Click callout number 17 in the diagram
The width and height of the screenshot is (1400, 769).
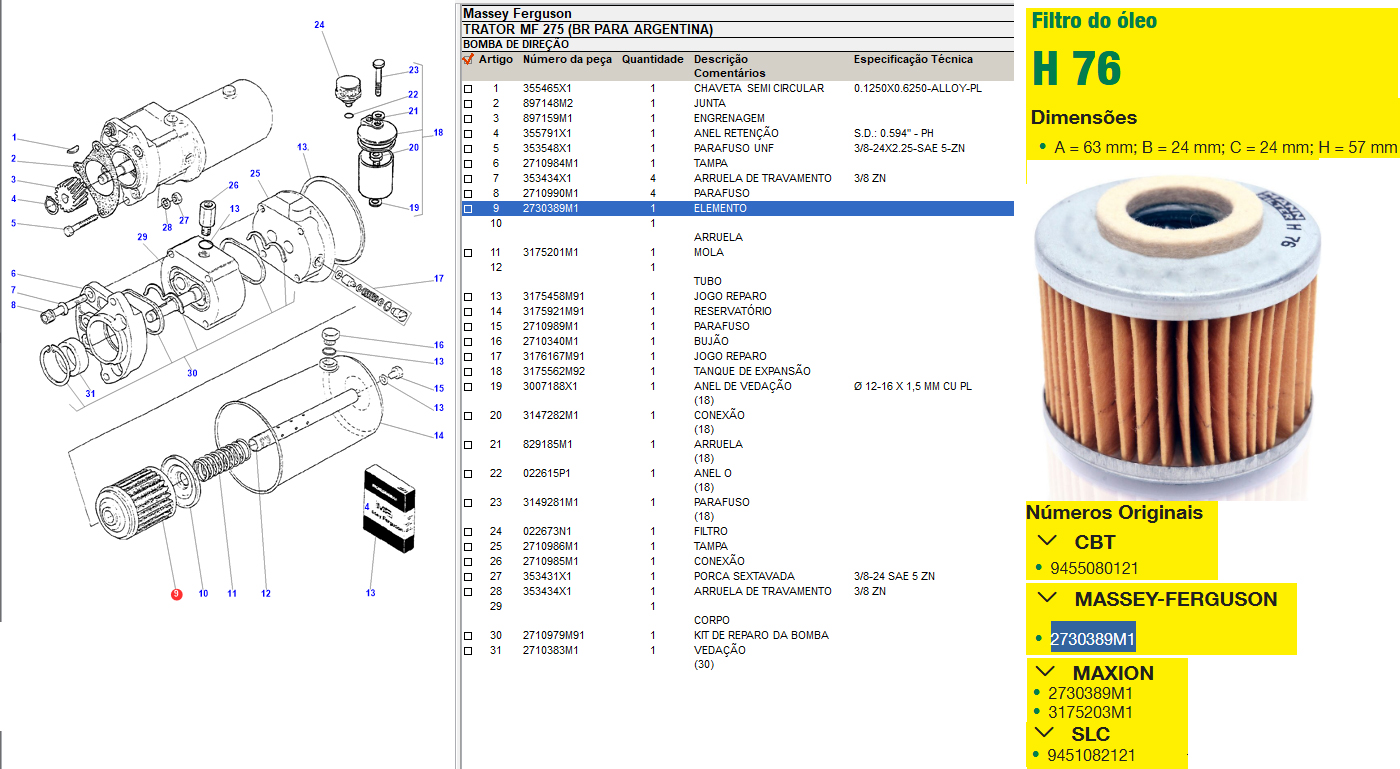[438, 278]
